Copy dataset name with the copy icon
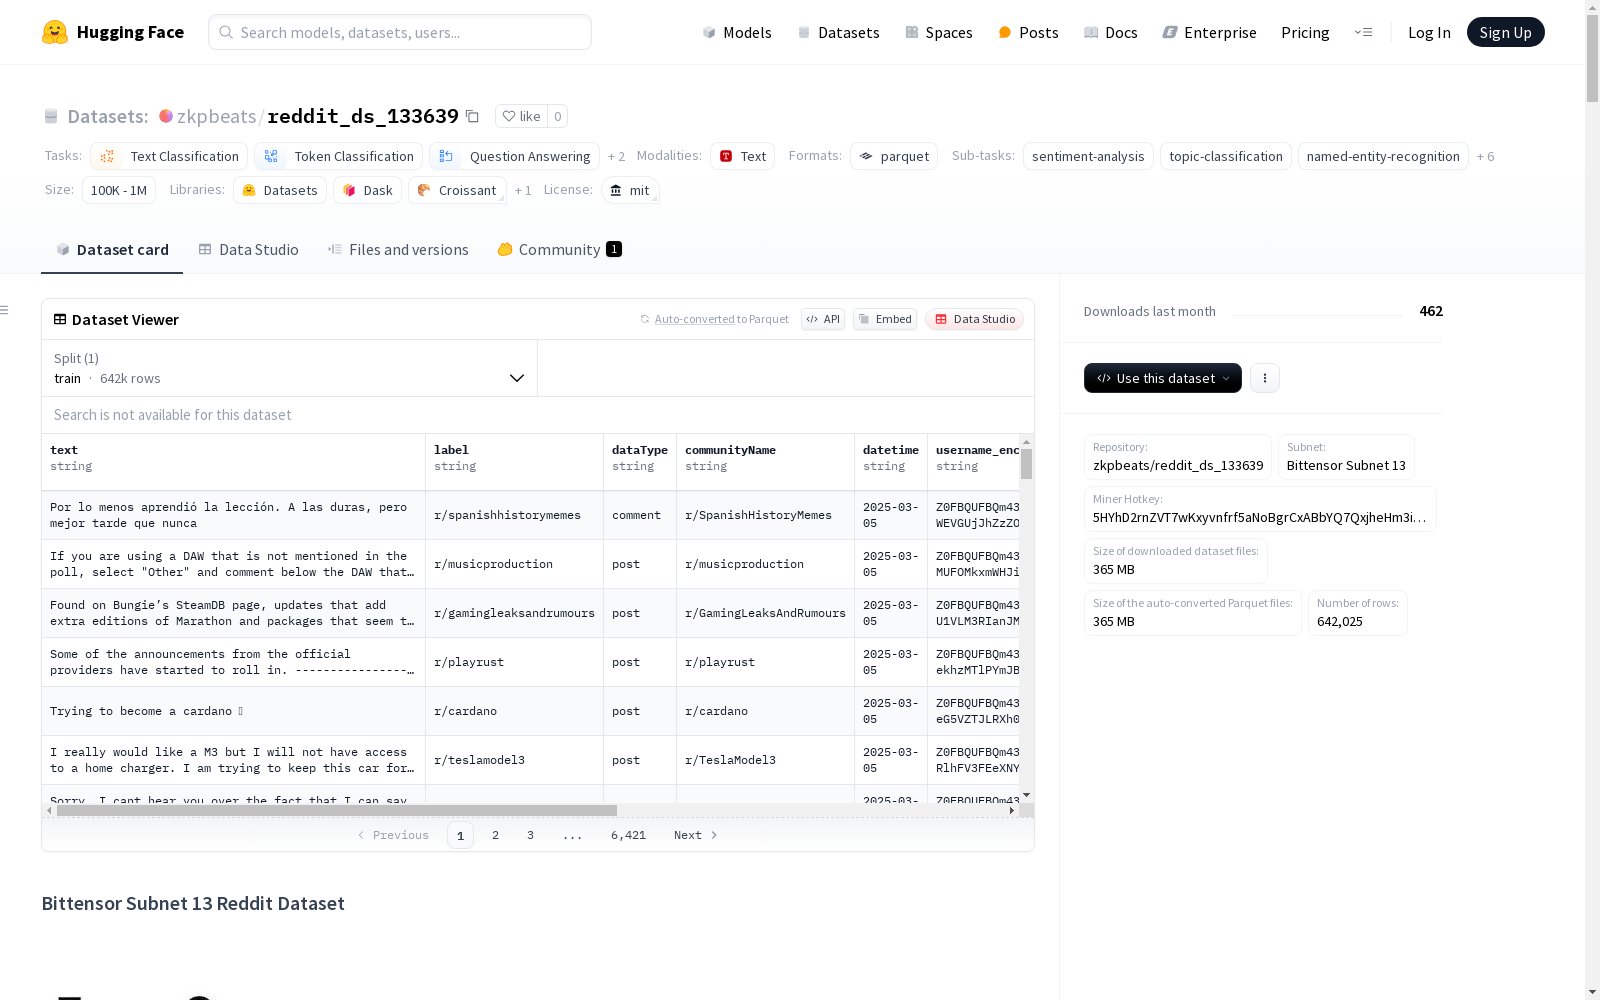1600x1000 pixels. 472,116
